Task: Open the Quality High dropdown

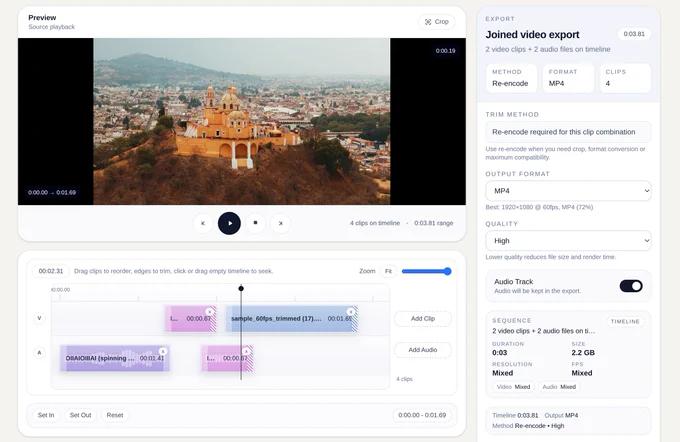Action: coord(568,241)
